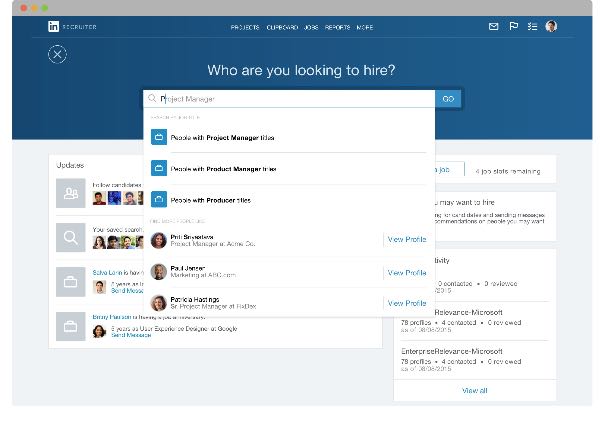Click the GO search button

point(448,99)
